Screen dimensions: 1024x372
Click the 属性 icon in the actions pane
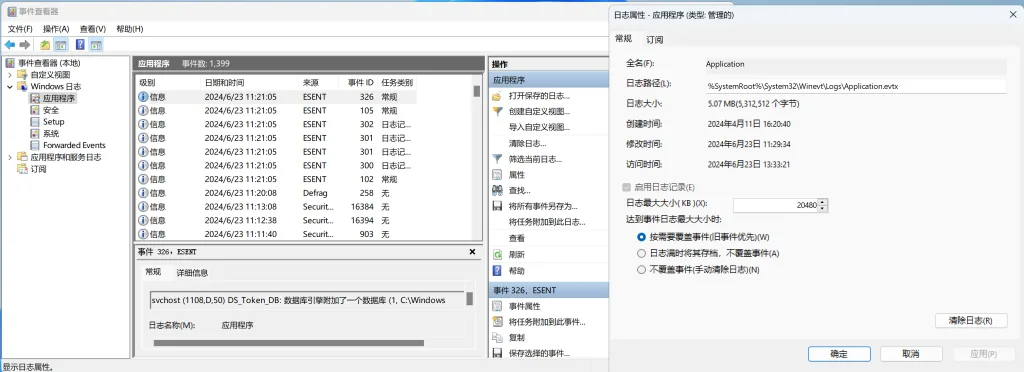point(497,175)
